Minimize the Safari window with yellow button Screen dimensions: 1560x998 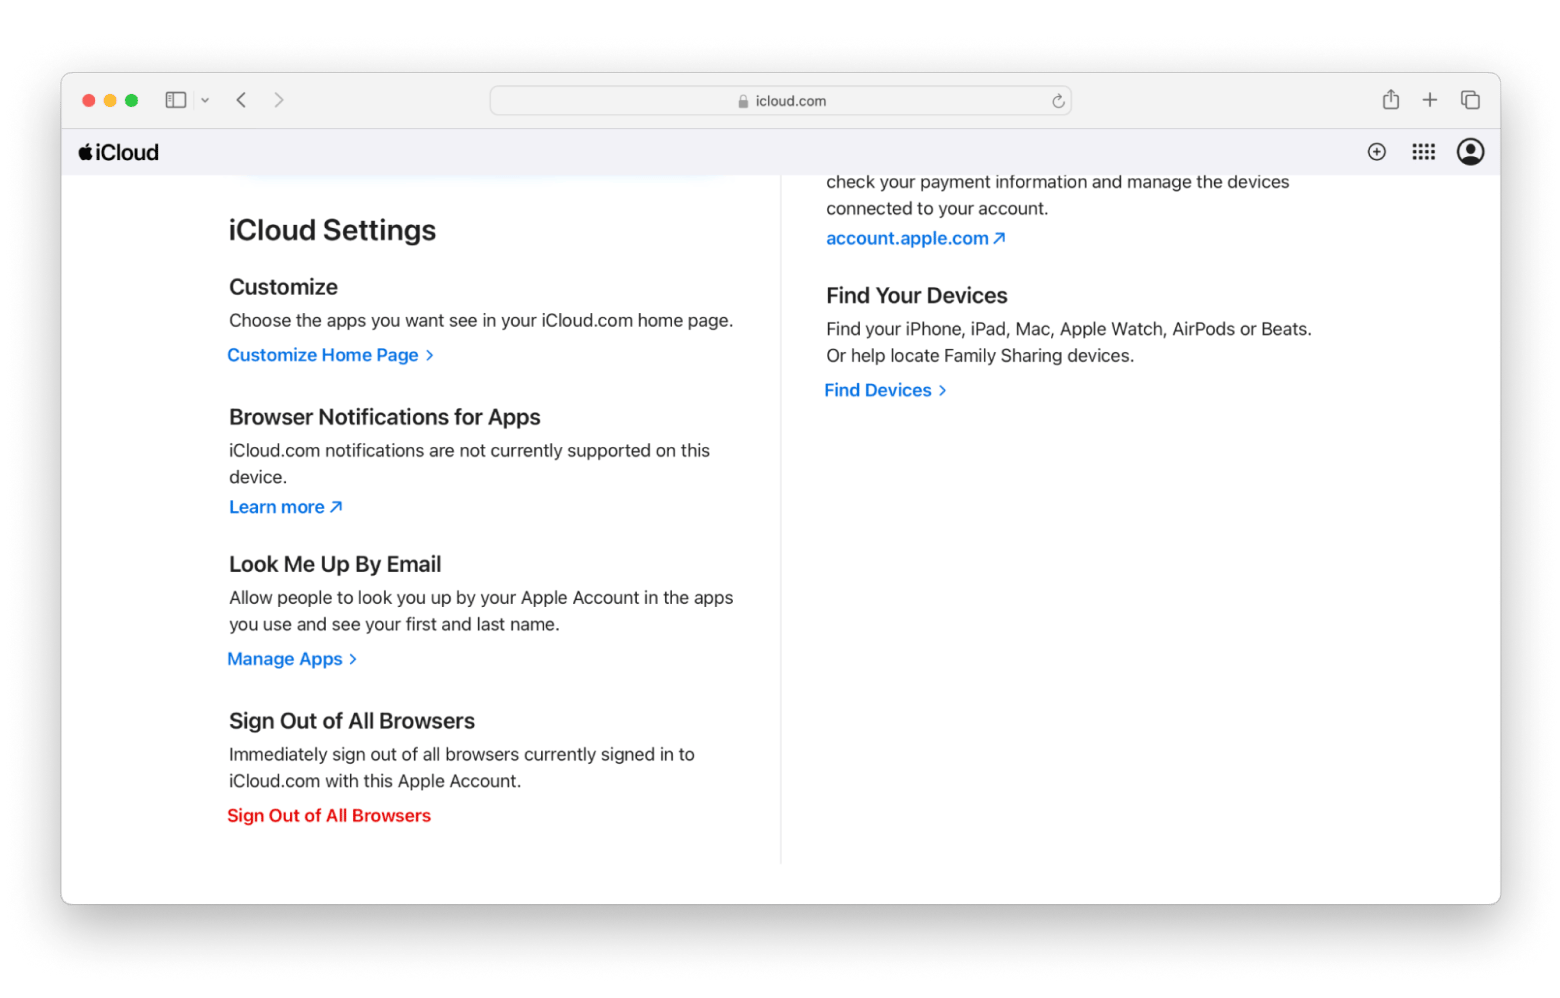[x=110, y=100]
